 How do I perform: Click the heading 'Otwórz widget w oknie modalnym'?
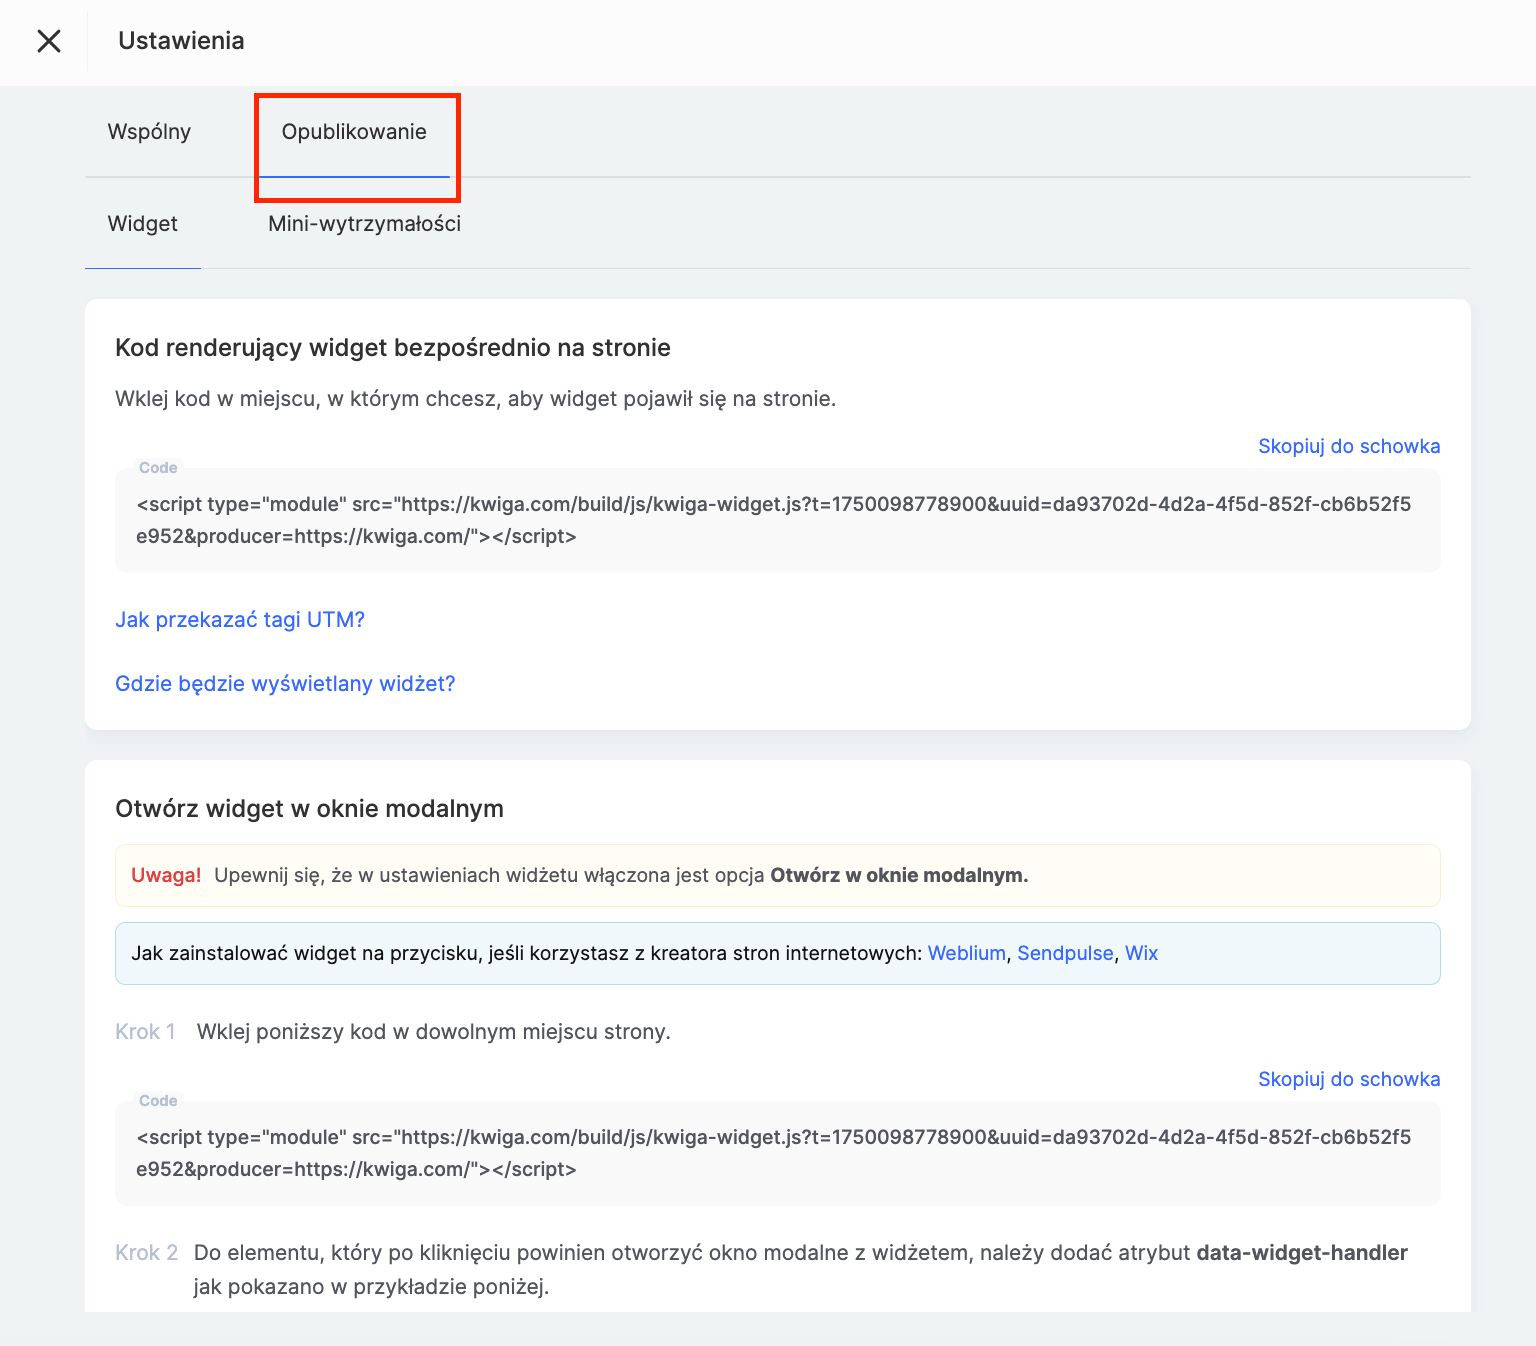click(309, 809)
